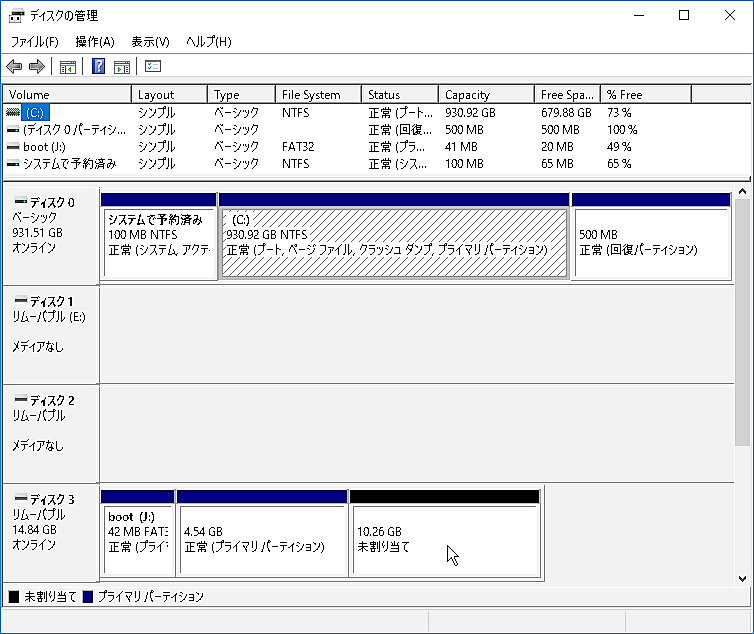Click the black 未割り当て legend swatch
The image size is (754, 634).
point(14,597)
